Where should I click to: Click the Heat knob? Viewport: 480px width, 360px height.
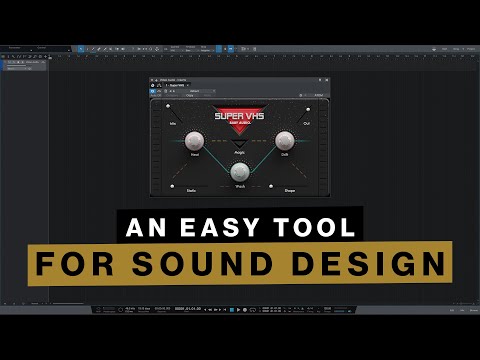tap(195, 140)
